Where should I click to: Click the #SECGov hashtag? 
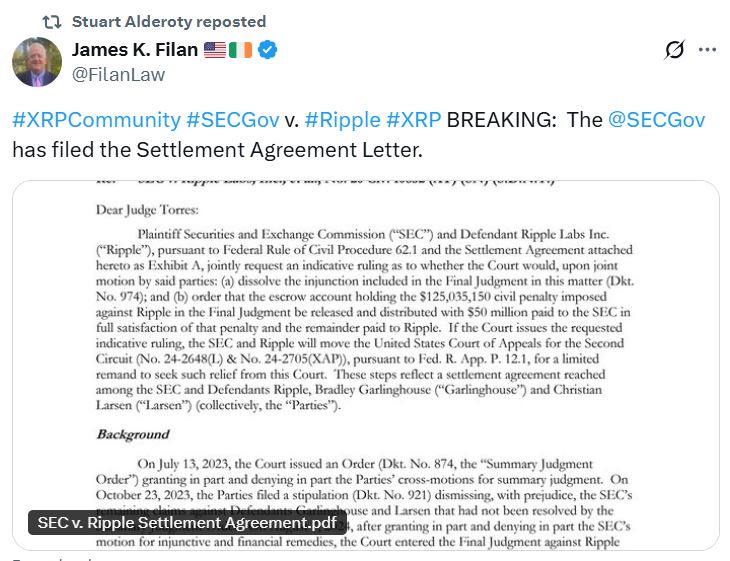[x=232, y=121]
